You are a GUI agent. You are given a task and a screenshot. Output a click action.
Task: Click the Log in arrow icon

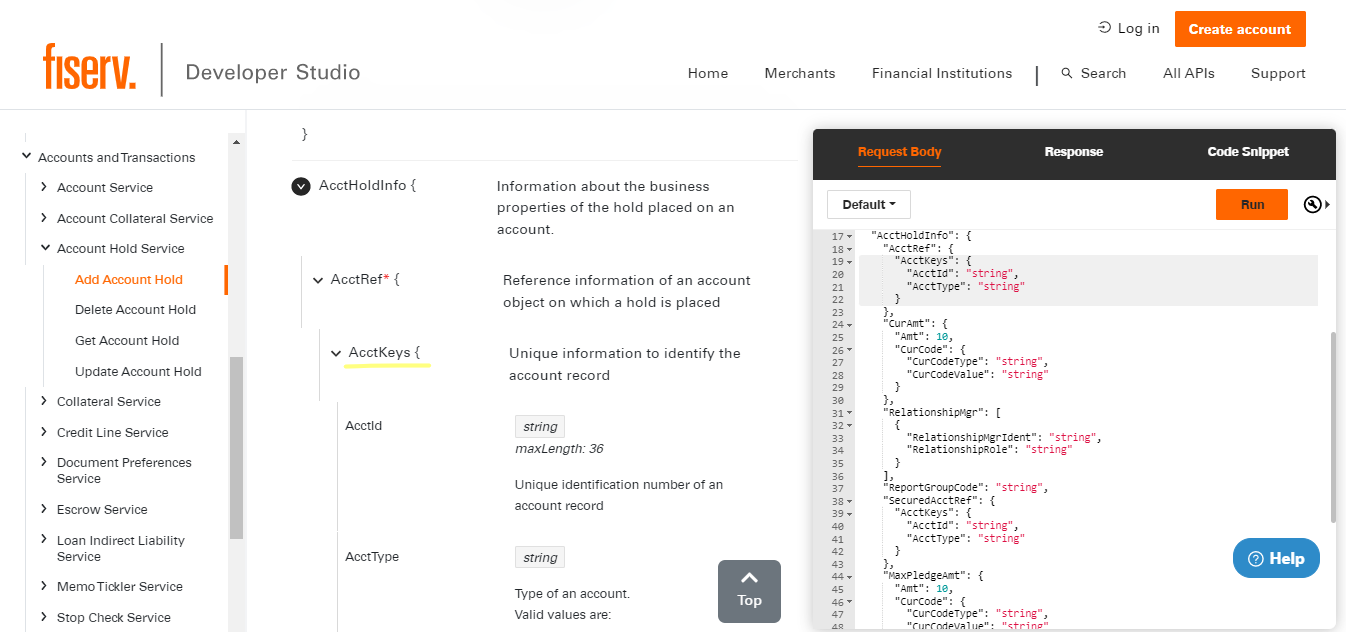point(1104,28)
